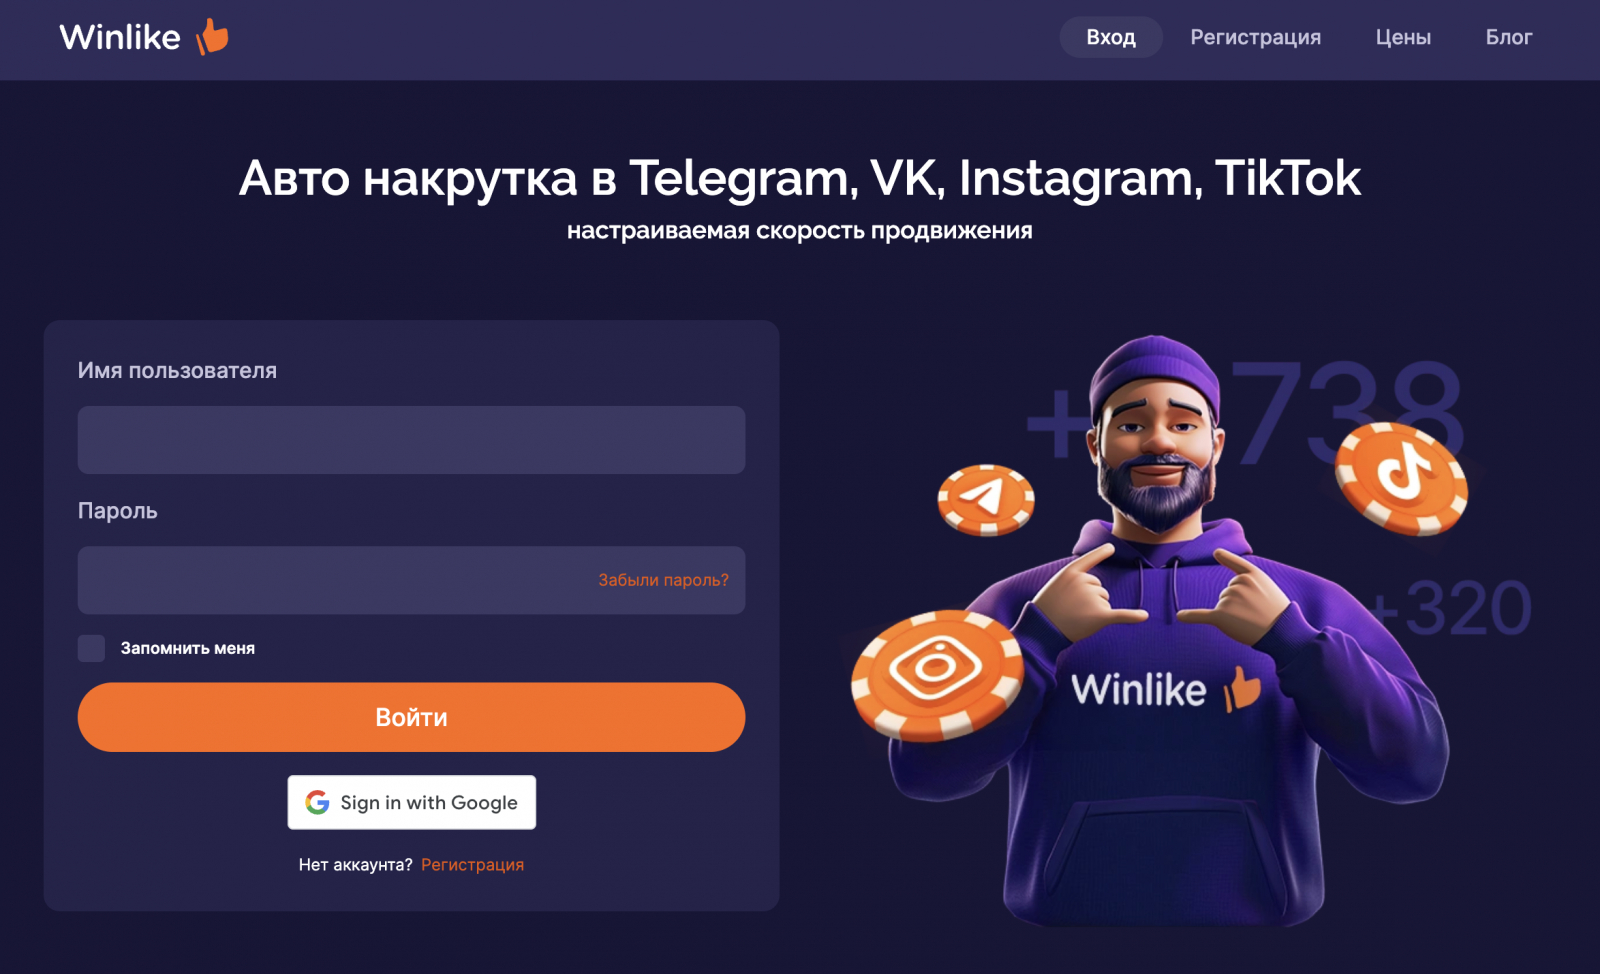The width and height of the screenshot is (1600, 974).
Task: Click the Запомнить меня label text
Action: click(x=188, y=648)
